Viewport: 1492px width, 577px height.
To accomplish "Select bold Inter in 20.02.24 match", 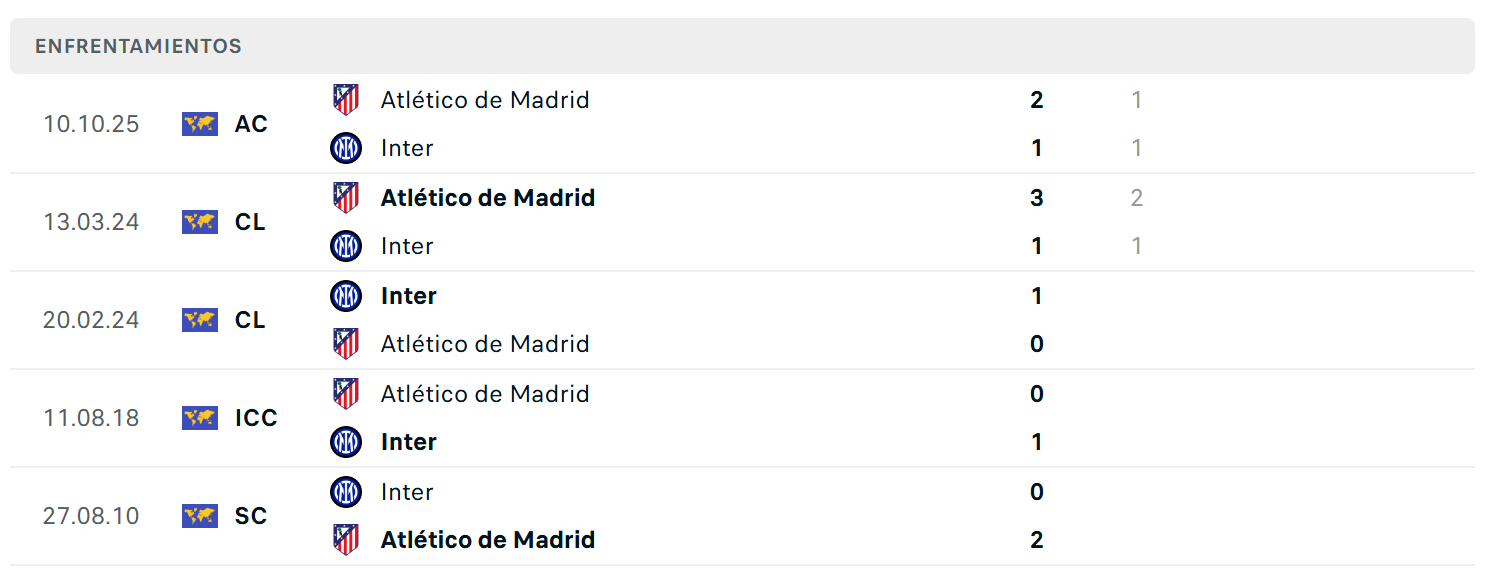I will (x=409, y=296).
